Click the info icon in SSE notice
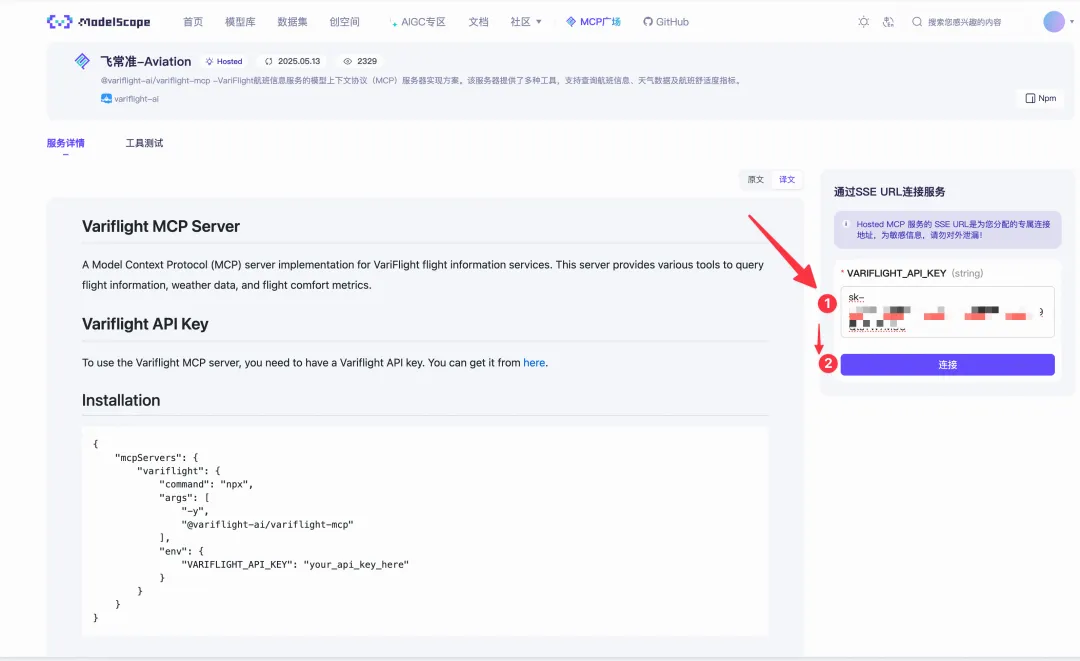 point(846,224)
